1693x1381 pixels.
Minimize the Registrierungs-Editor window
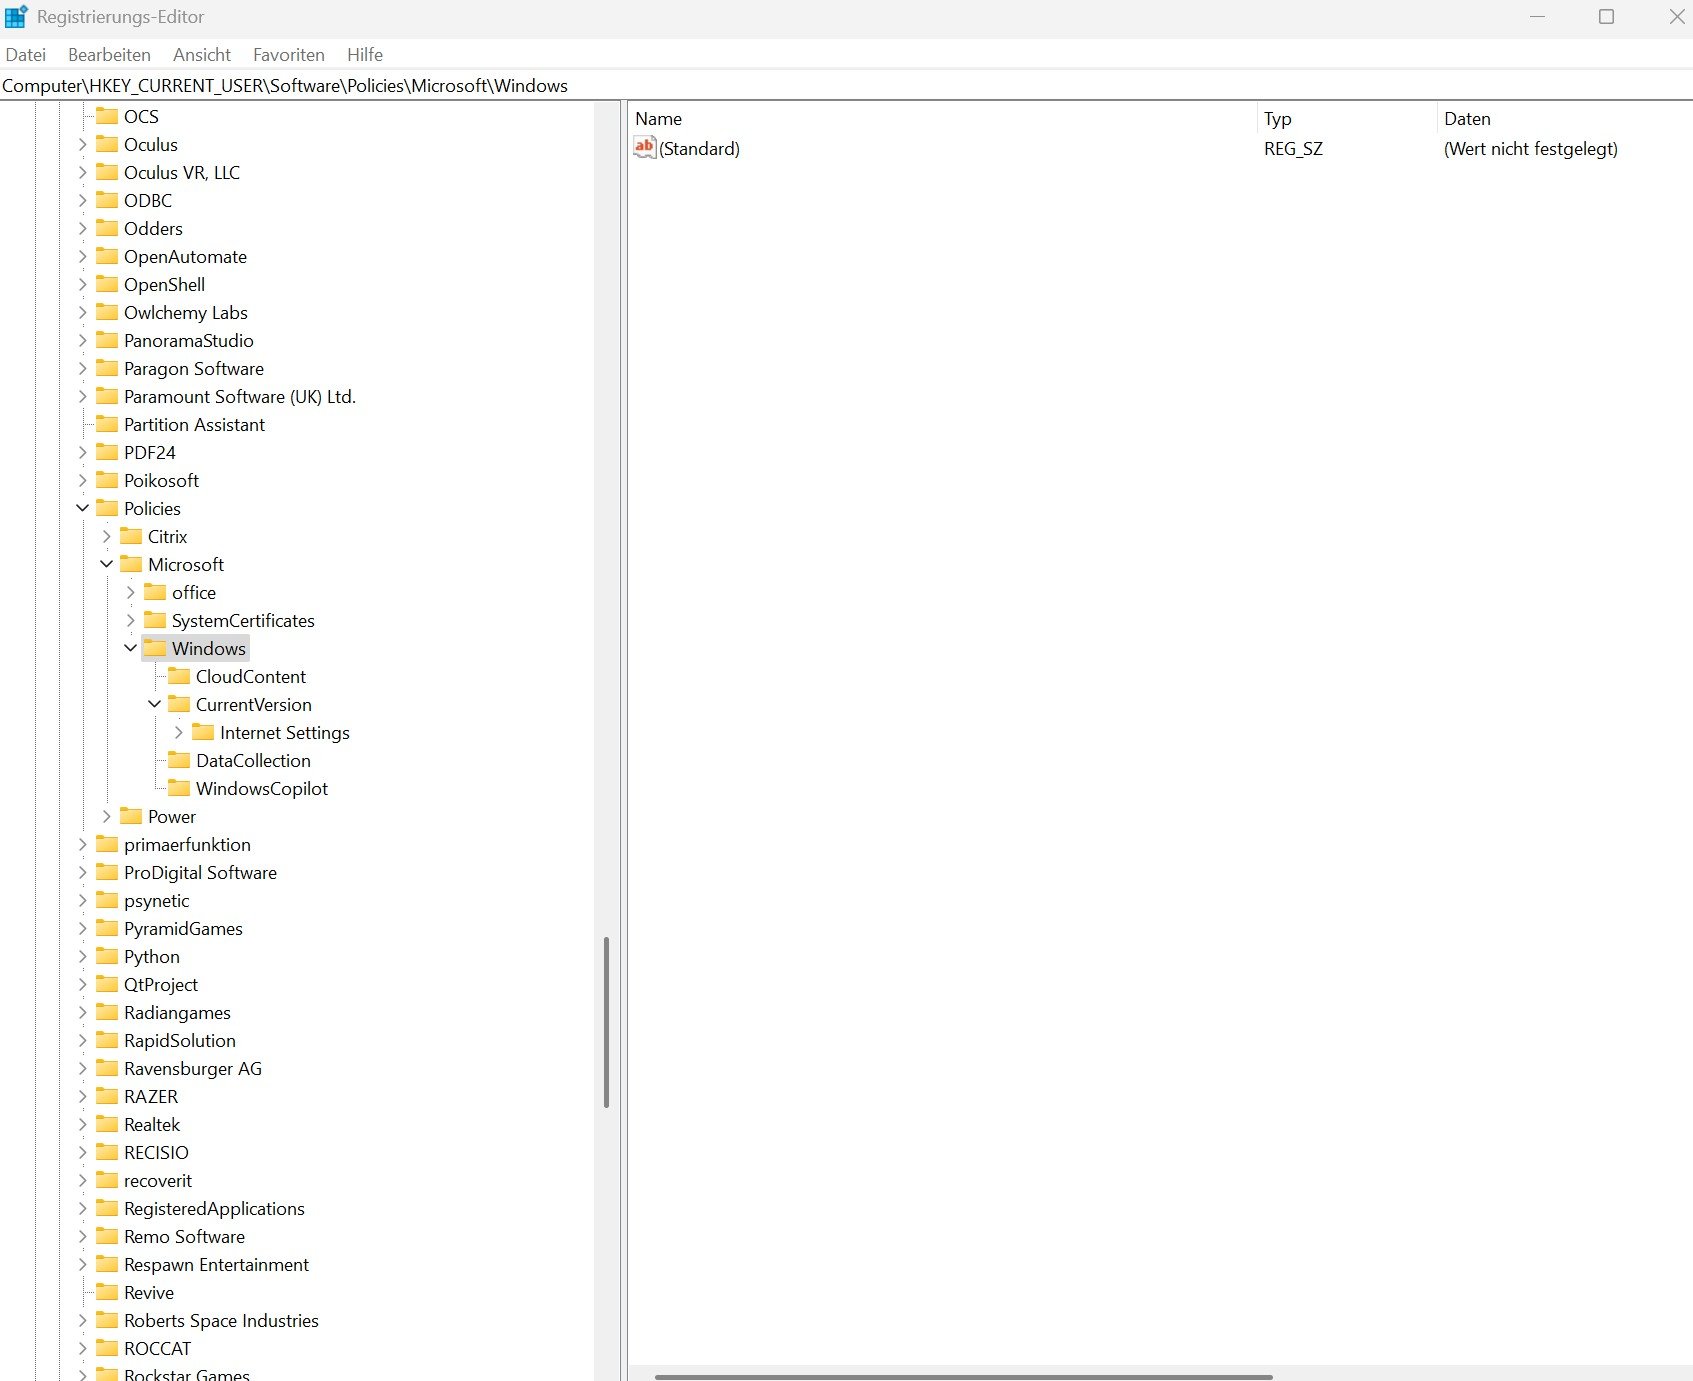(1538, 17)
